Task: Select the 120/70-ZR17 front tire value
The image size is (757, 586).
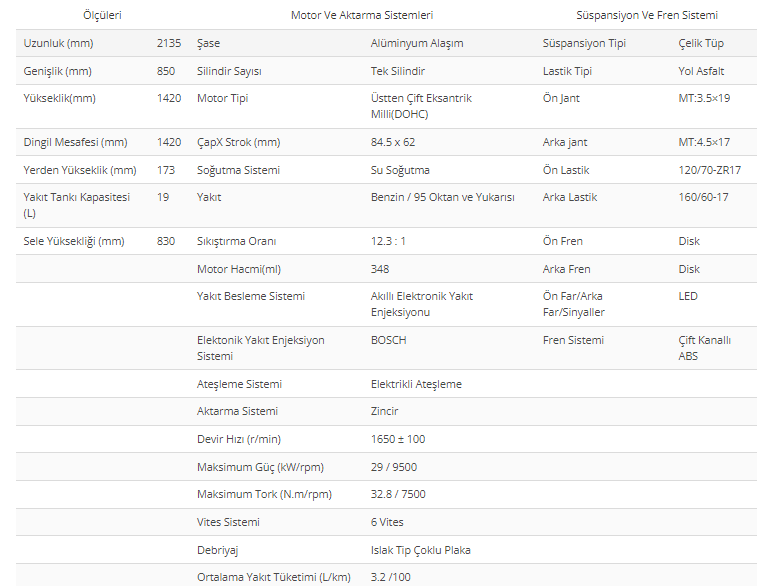Action: [709, 170]
